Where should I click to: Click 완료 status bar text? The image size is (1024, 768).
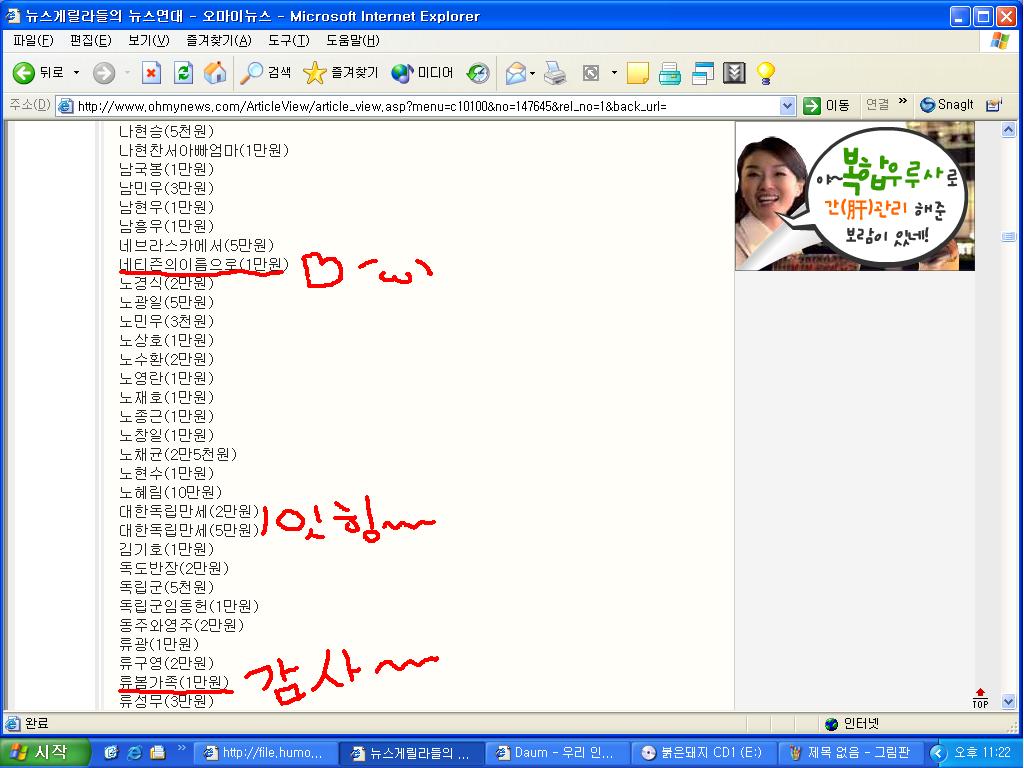[x=37, y=724]
